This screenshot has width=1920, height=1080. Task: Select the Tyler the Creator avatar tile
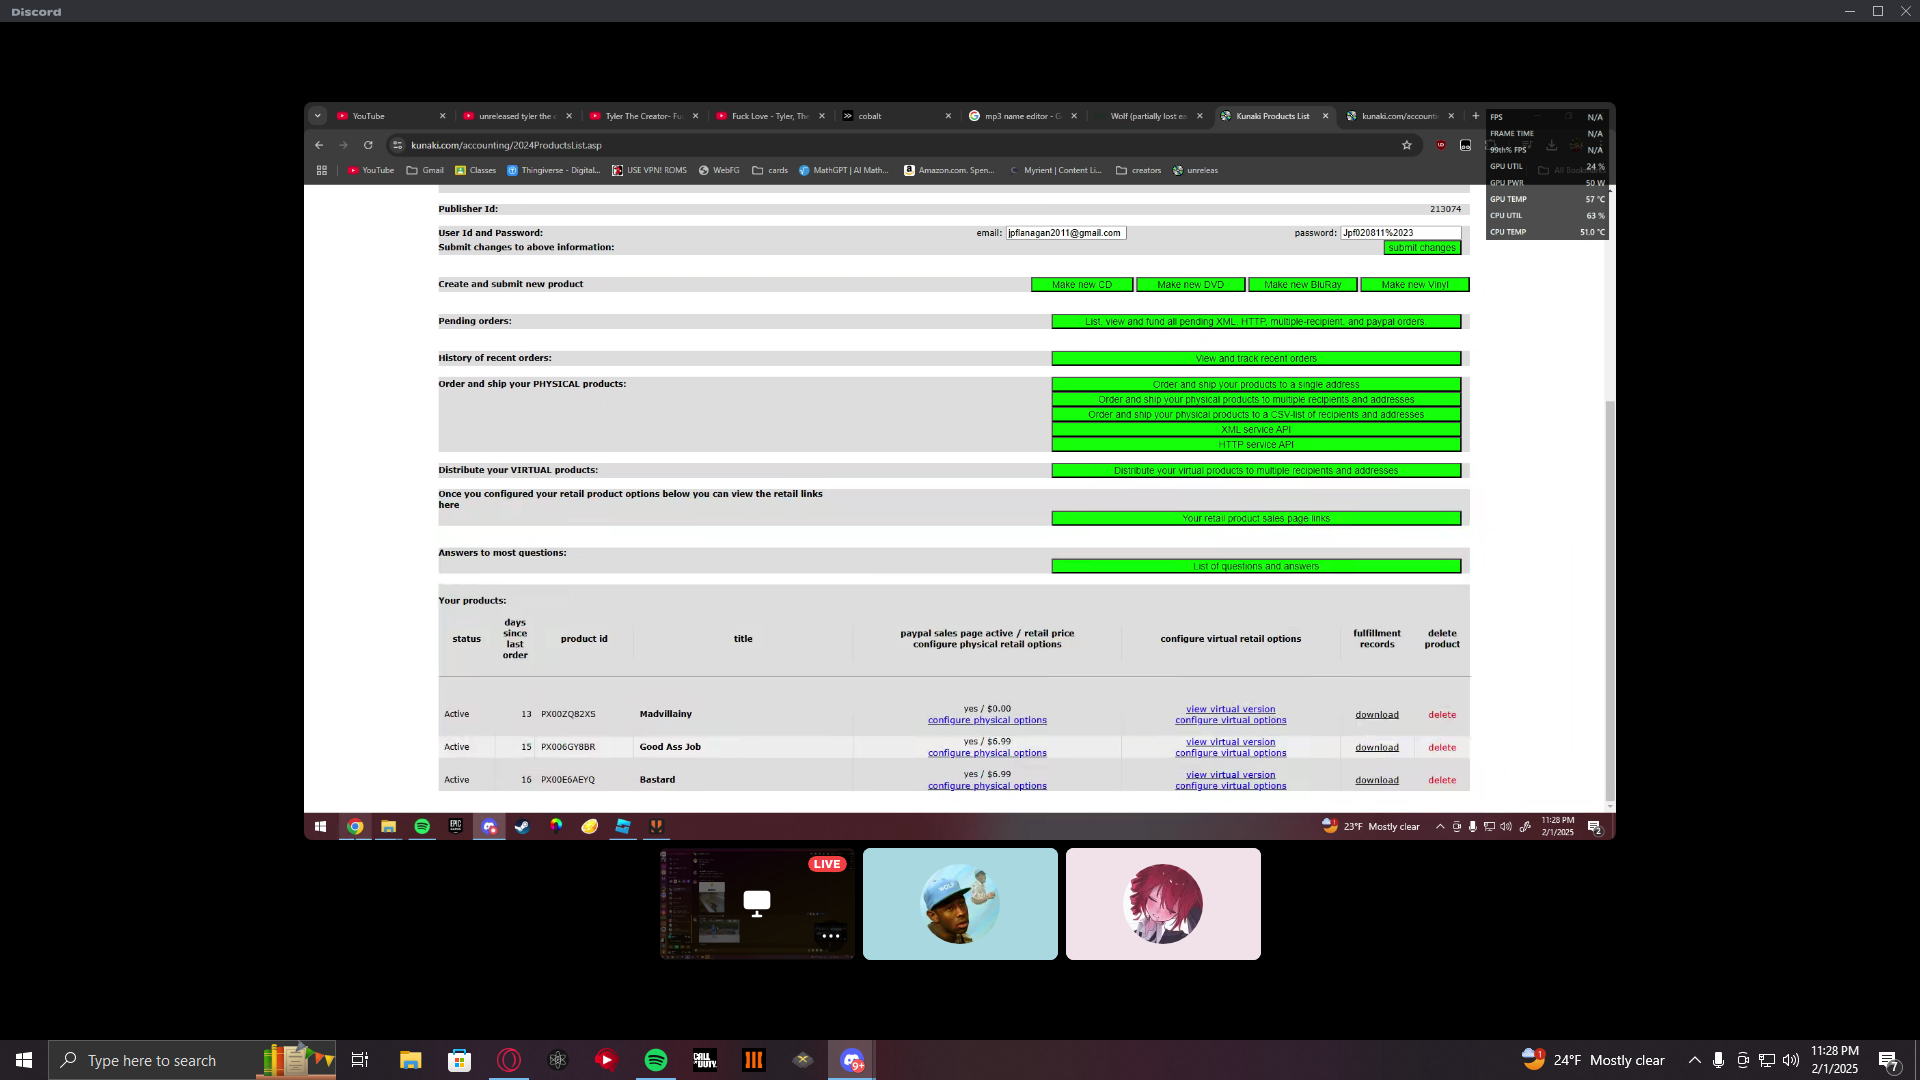960,904
